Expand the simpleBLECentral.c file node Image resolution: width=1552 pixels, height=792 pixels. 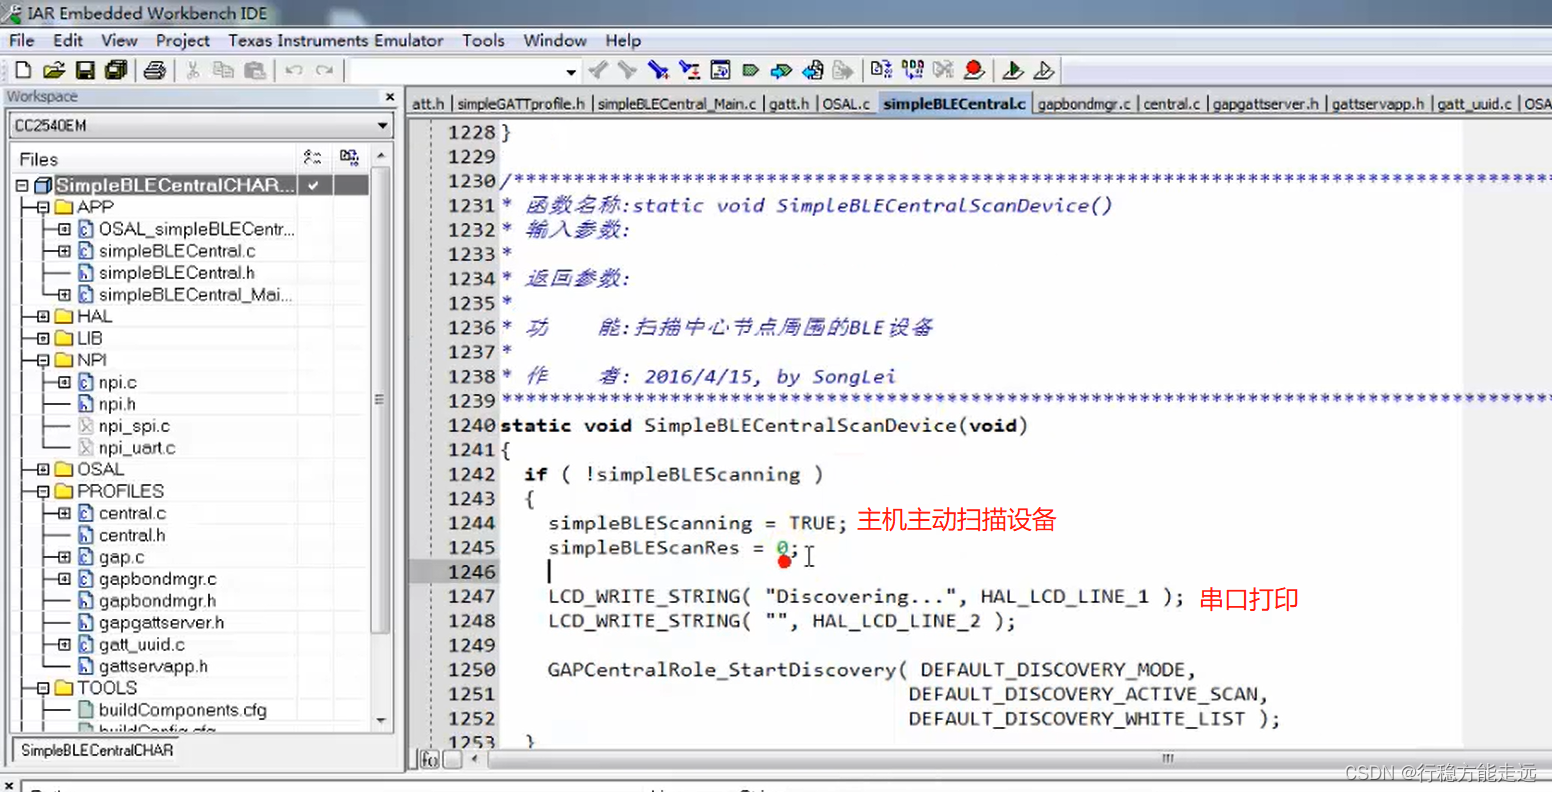click(x=64, y=251)
